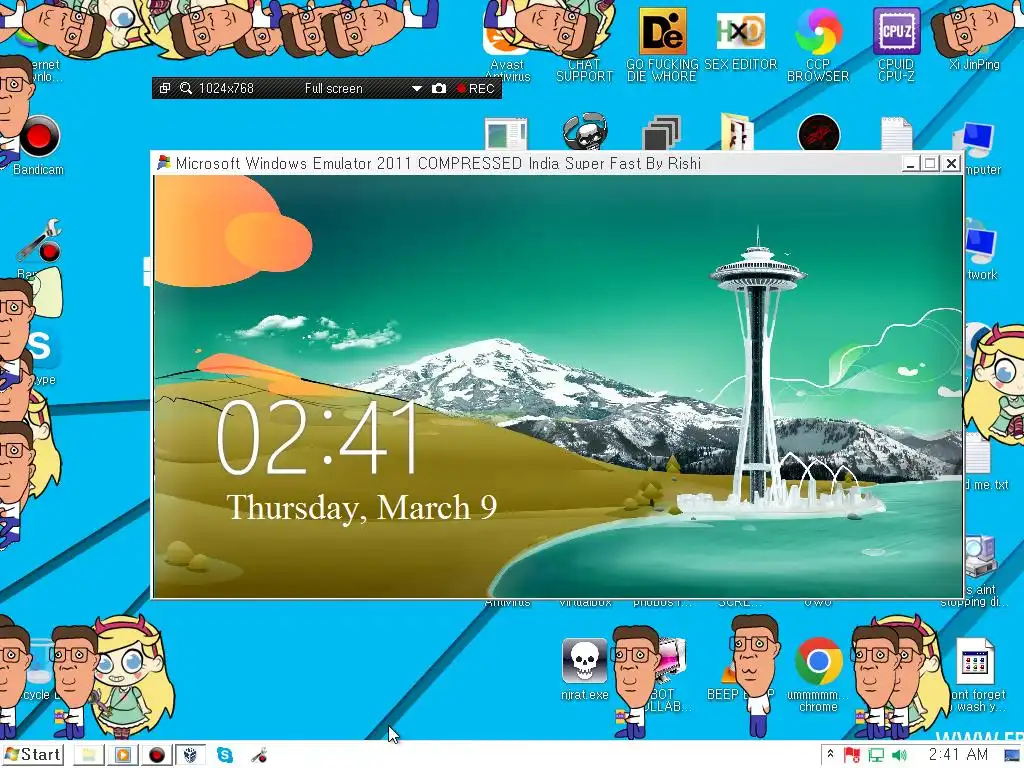Open the folder icon in taskbar quick launch

88,756
